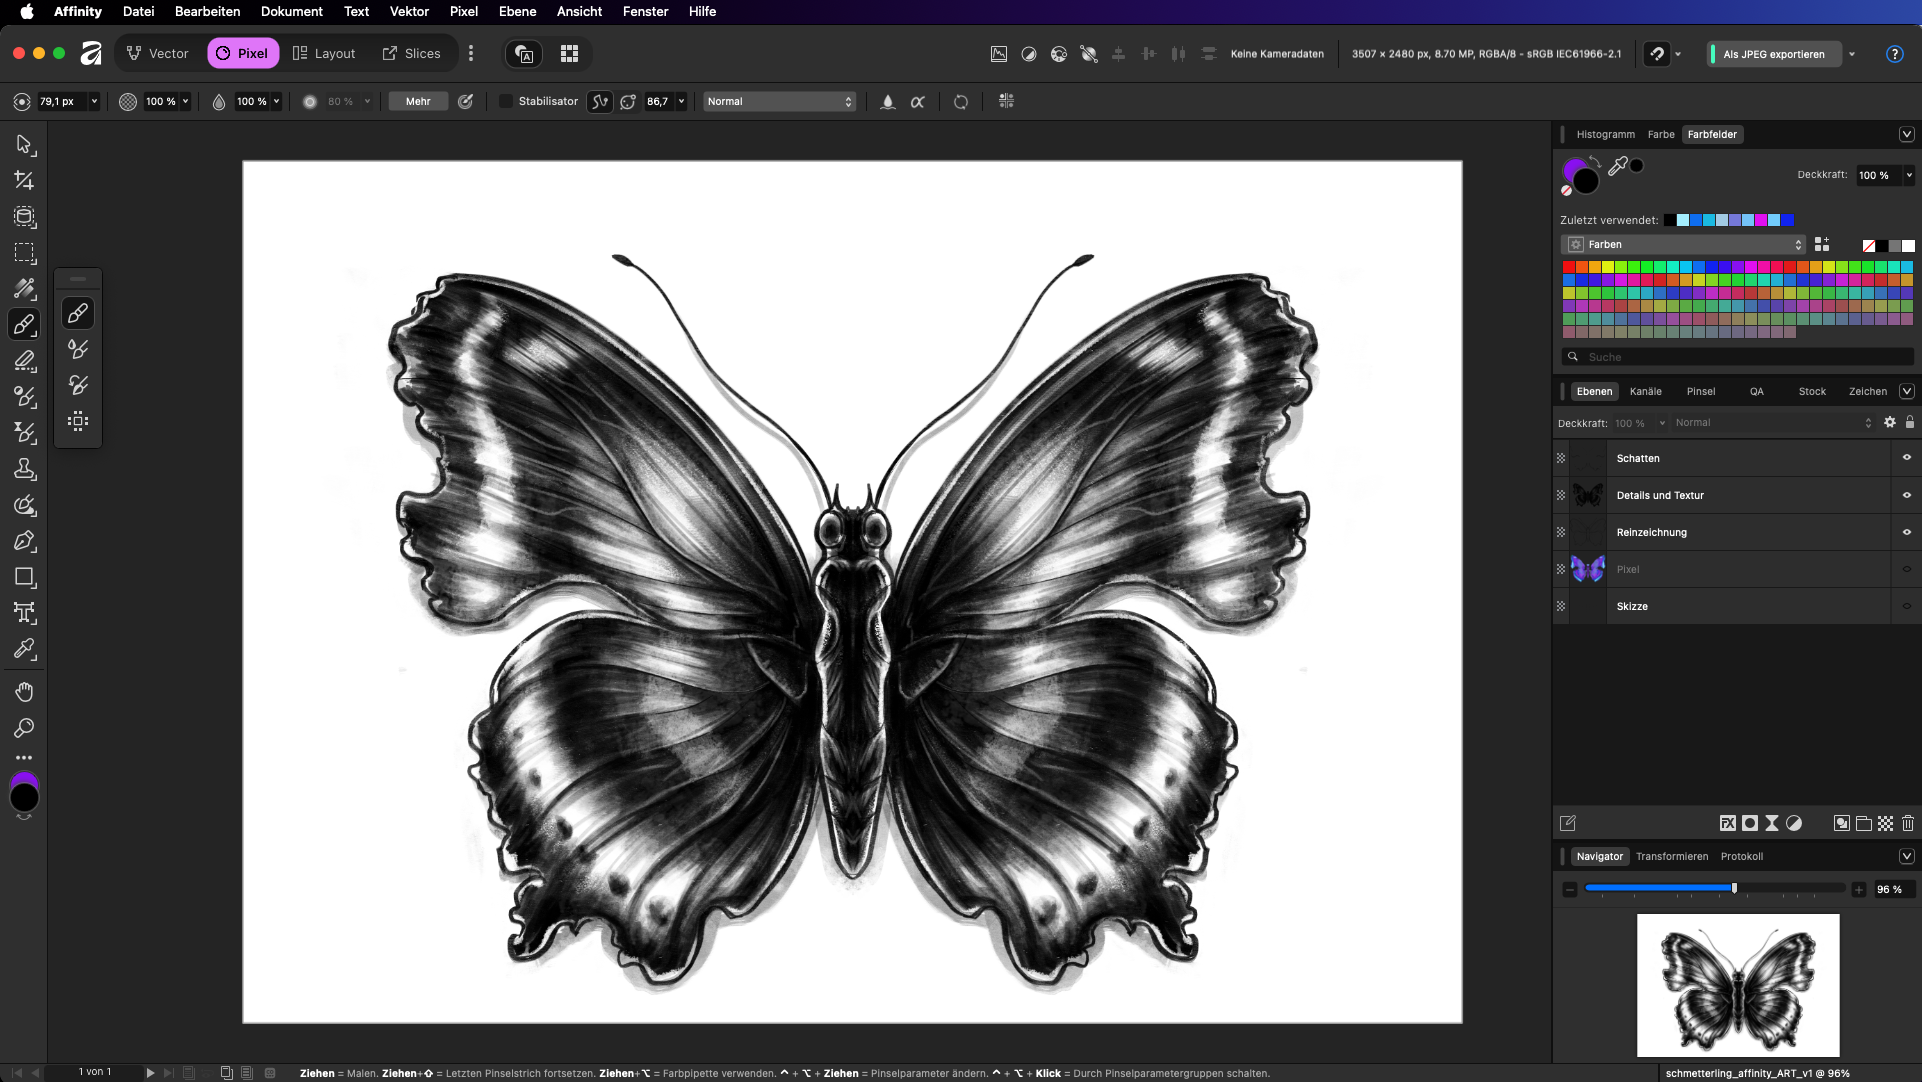This screenshot has height=1082, width=1922.
Task: Open the Ebene menu
Action: coord(517,11)
